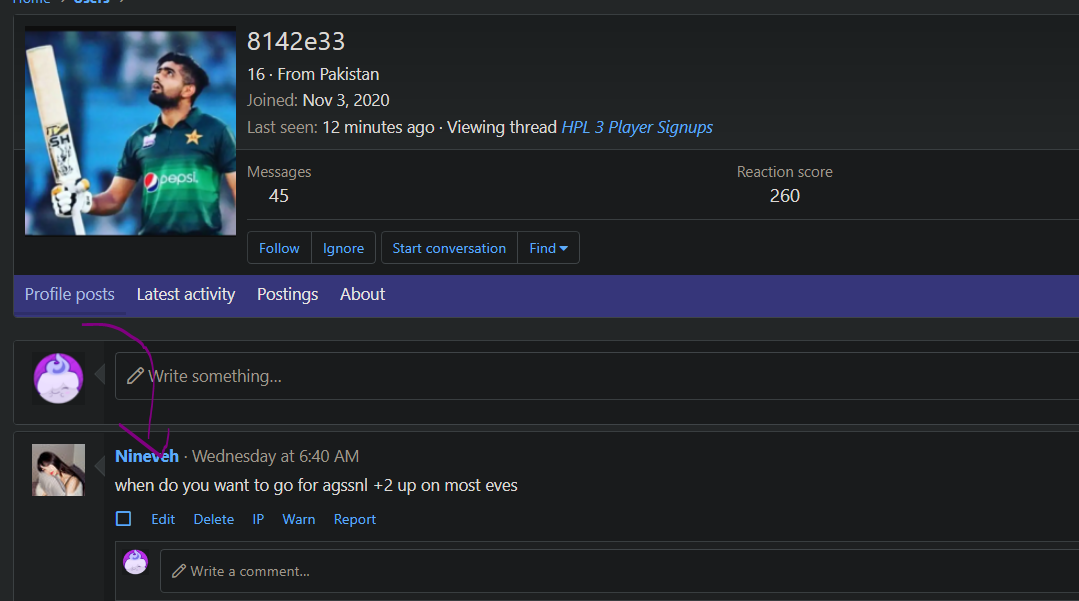Click the username heading 8142e33

click(x=296, y=42)
